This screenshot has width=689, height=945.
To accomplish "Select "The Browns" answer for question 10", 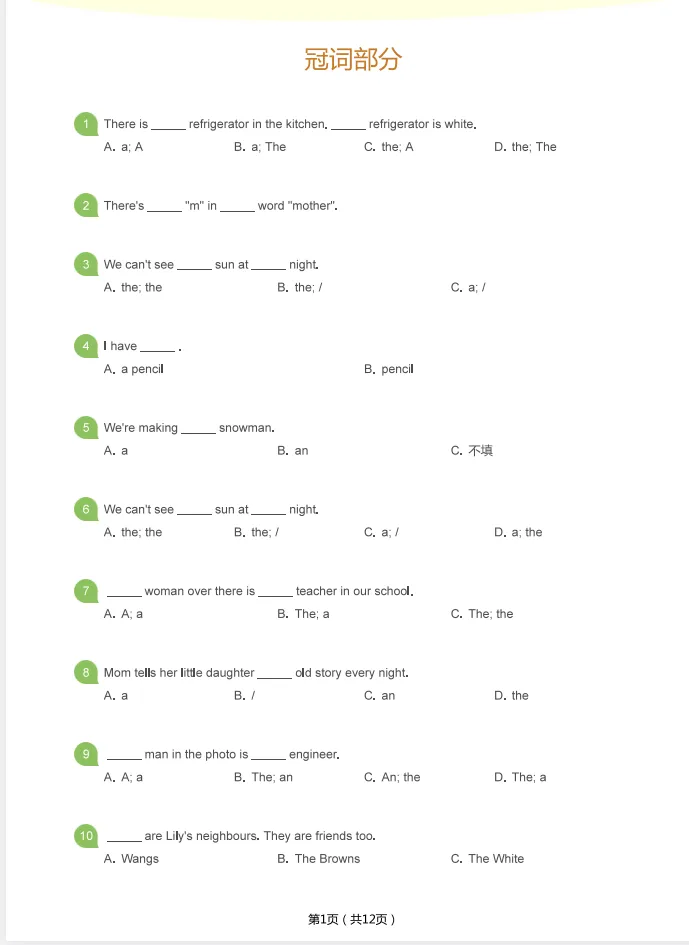I will click(x=318, y=859).
